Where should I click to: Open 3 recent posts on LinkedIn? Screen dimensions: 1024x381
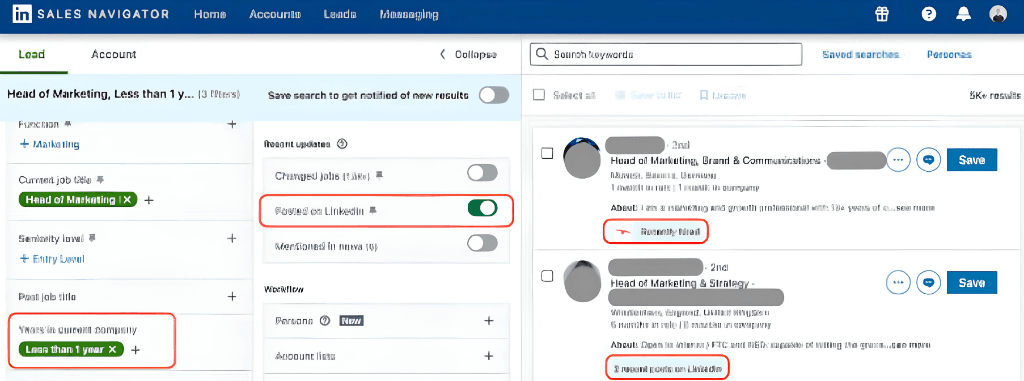666,369
